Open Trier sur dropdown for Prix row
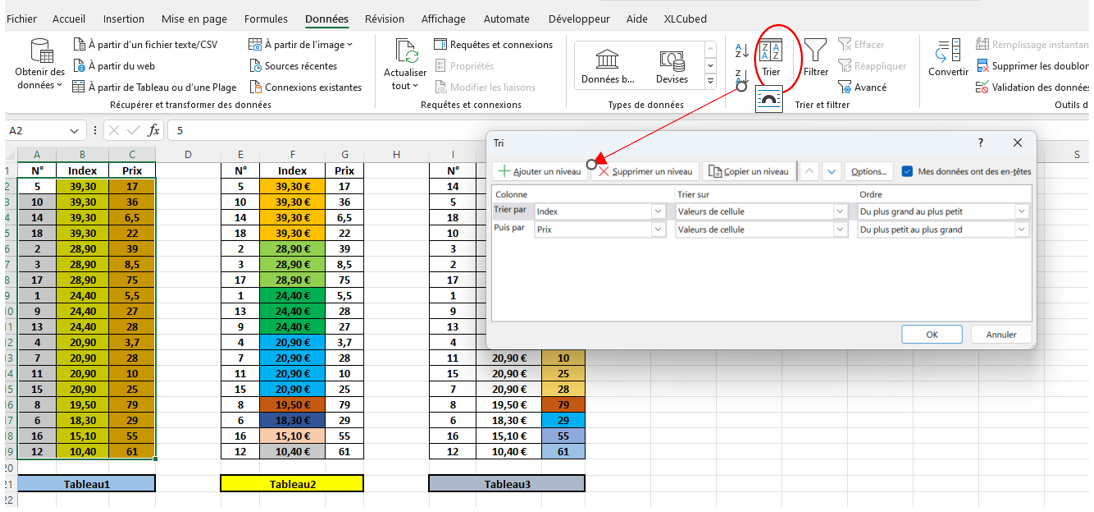1094x512 pixels. click(840, 229)
